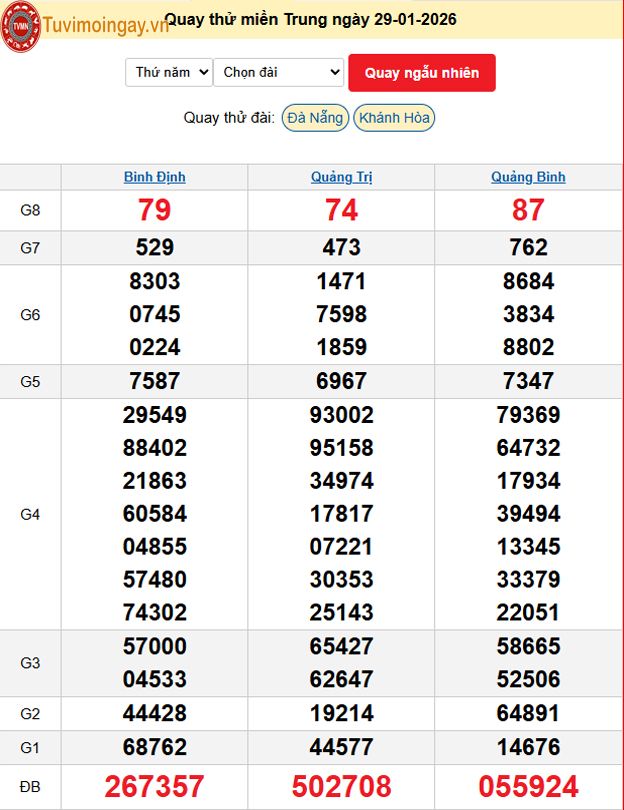Expand the 'Chọn đài' station dropdown
This screenshot has width=624, height=810.
point(278,72)
